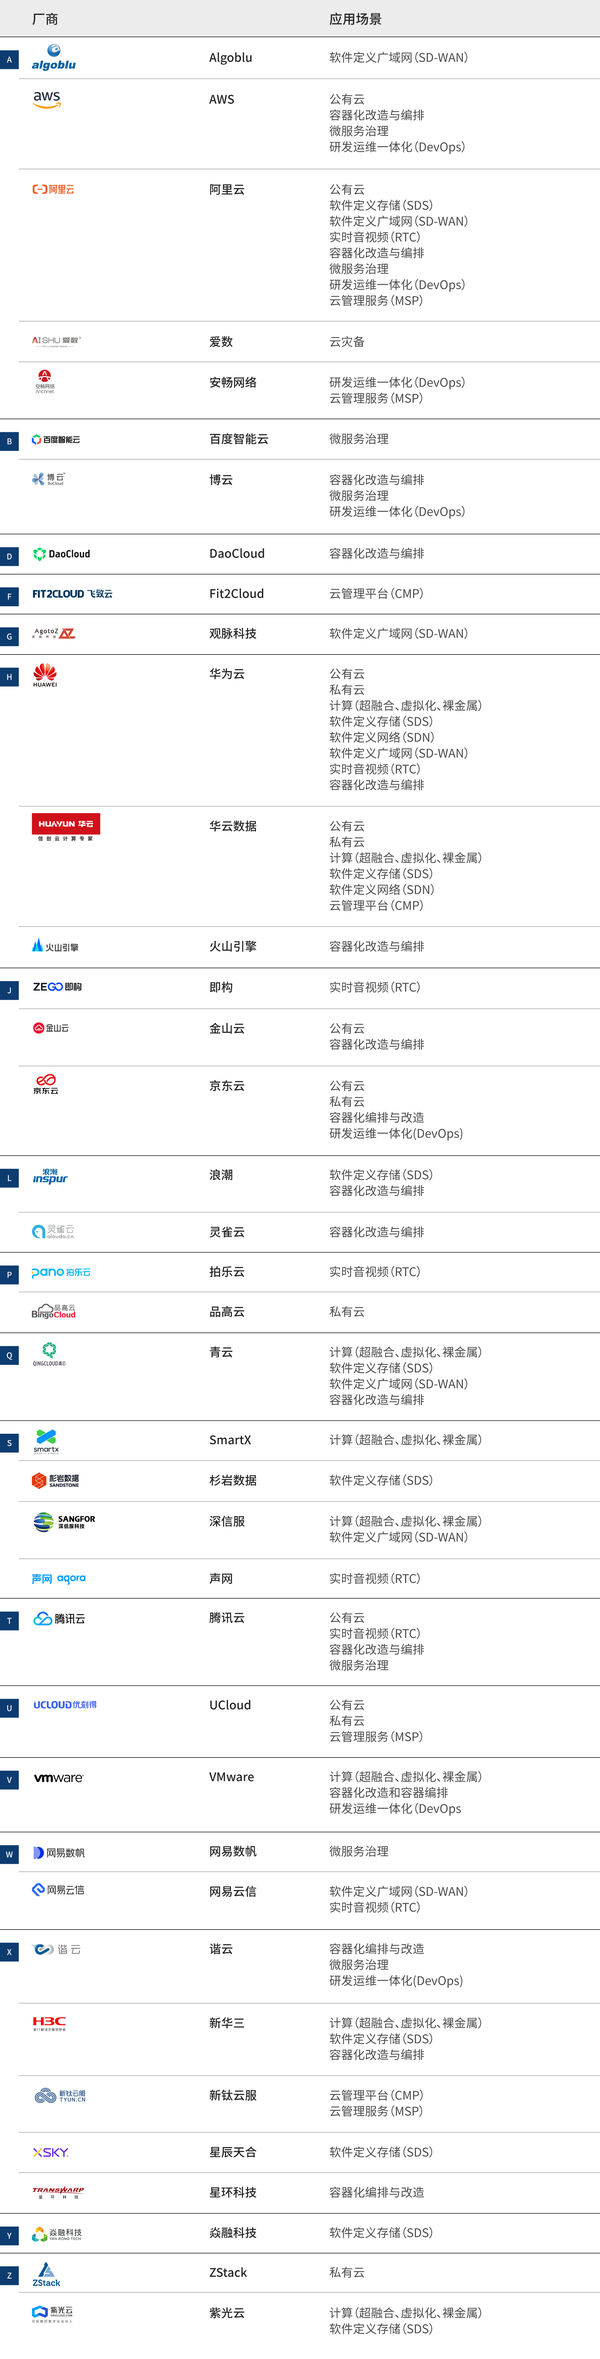
Task: Click the 京东云 logo
Action: coord(46,1085)
